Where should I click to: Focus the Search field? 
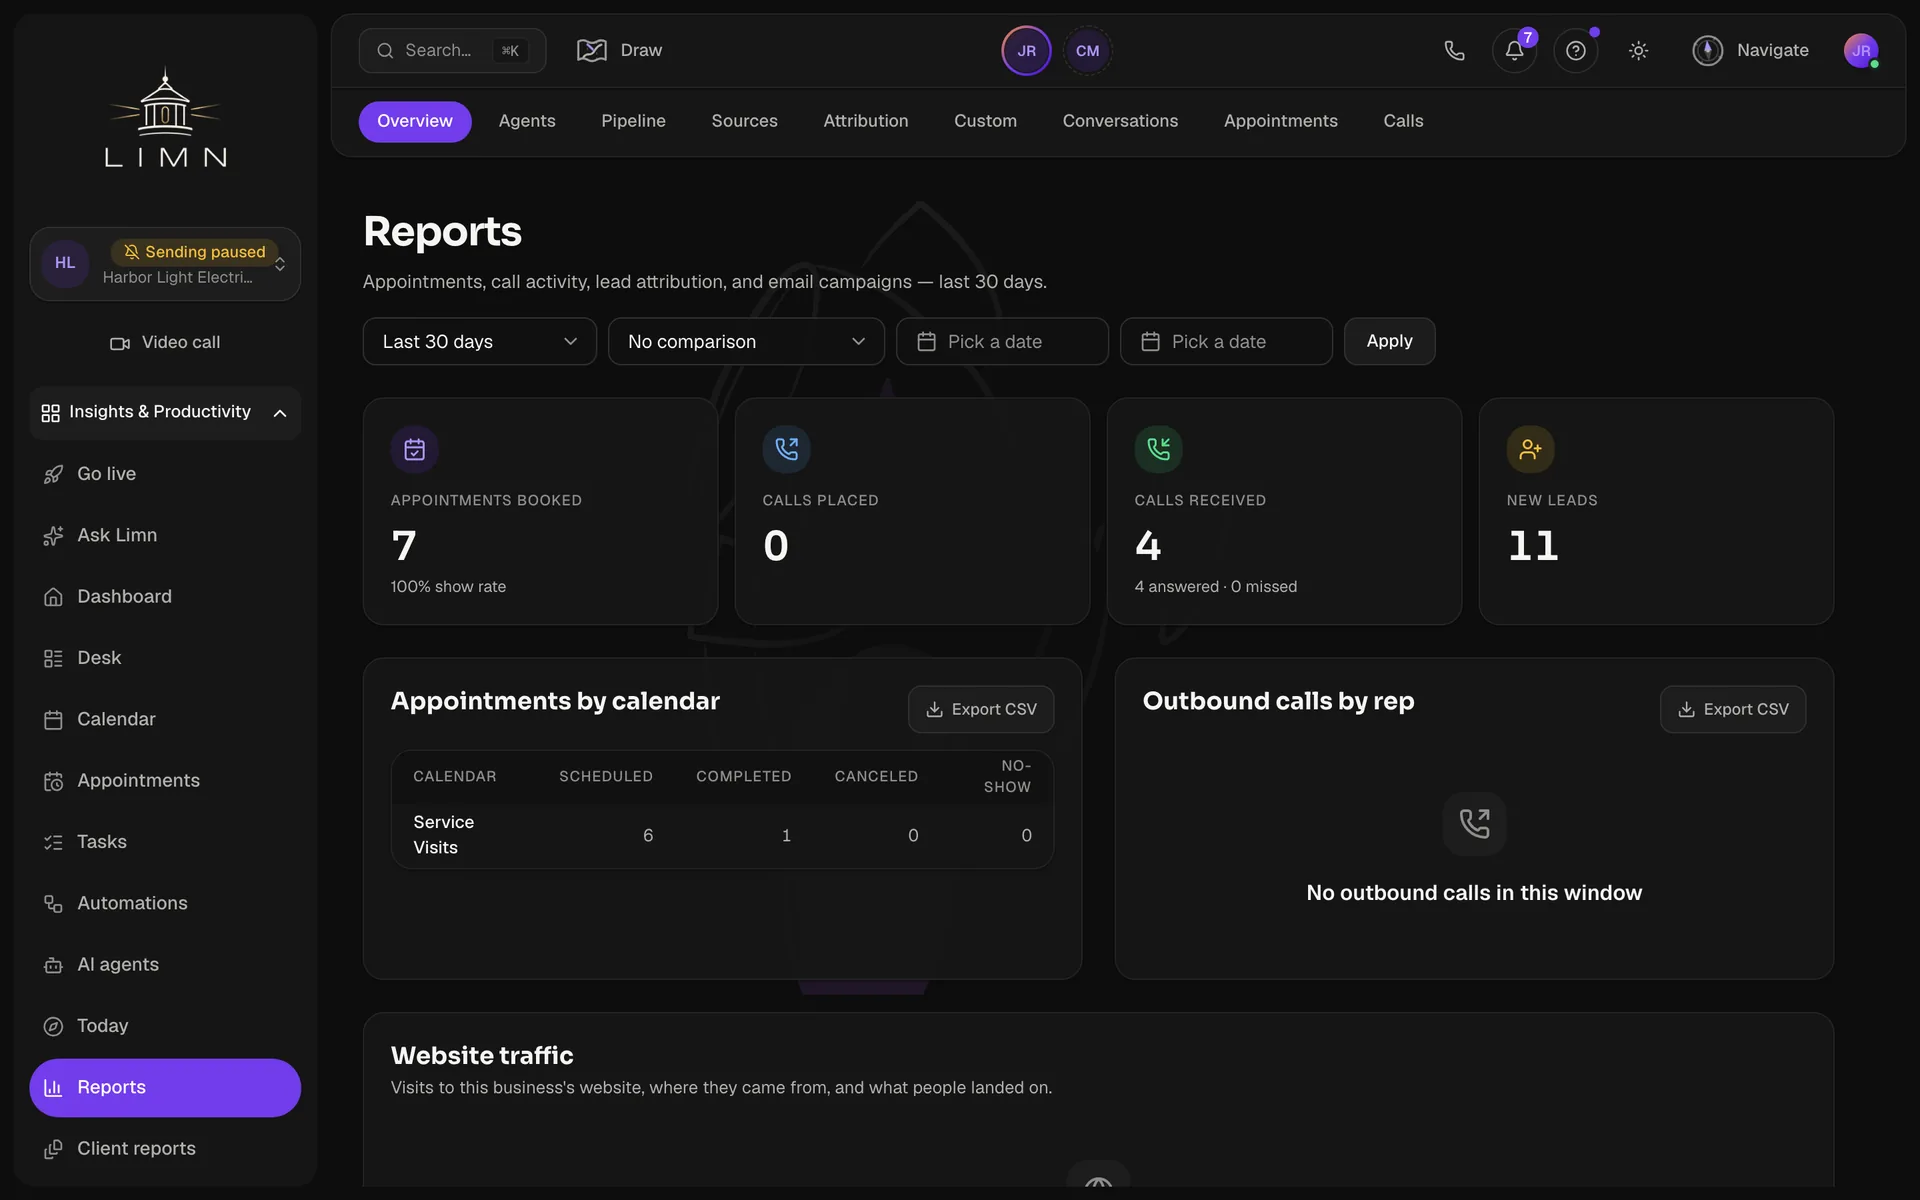(x=452, y=51)
